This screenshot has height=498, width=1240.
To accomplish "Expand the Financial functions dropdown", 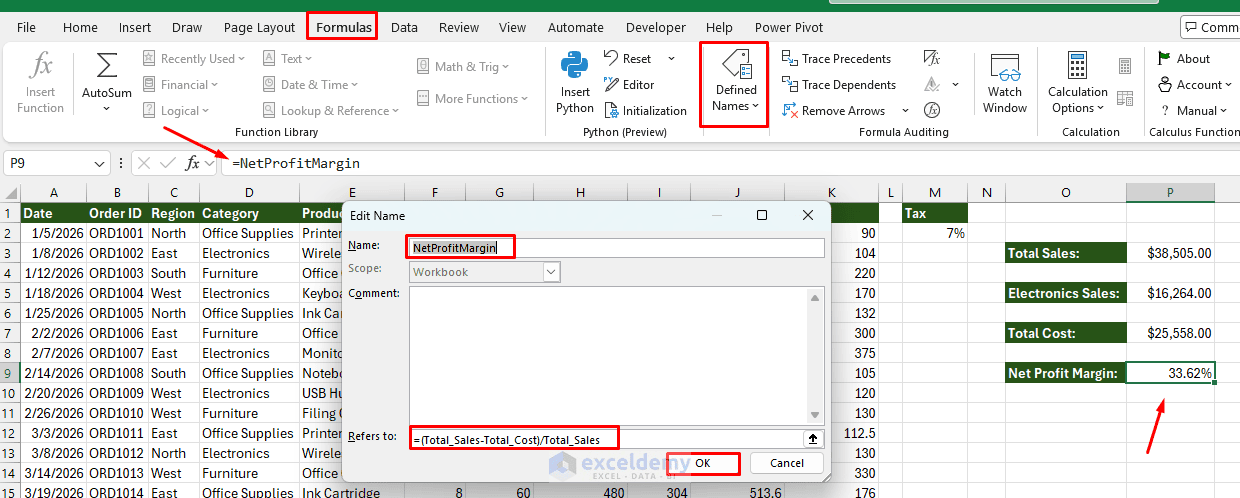I will 180,85.
